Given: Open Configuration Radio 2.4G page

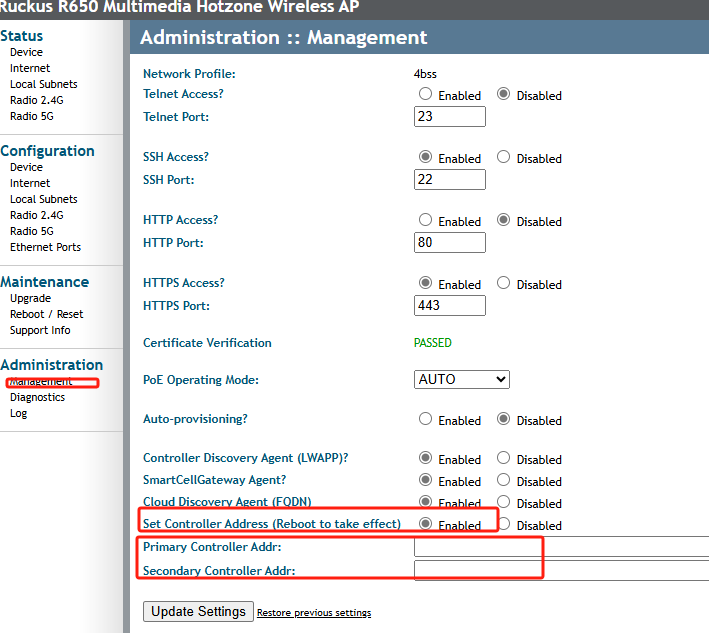Looking at the screenshot, I should [37, 215].
